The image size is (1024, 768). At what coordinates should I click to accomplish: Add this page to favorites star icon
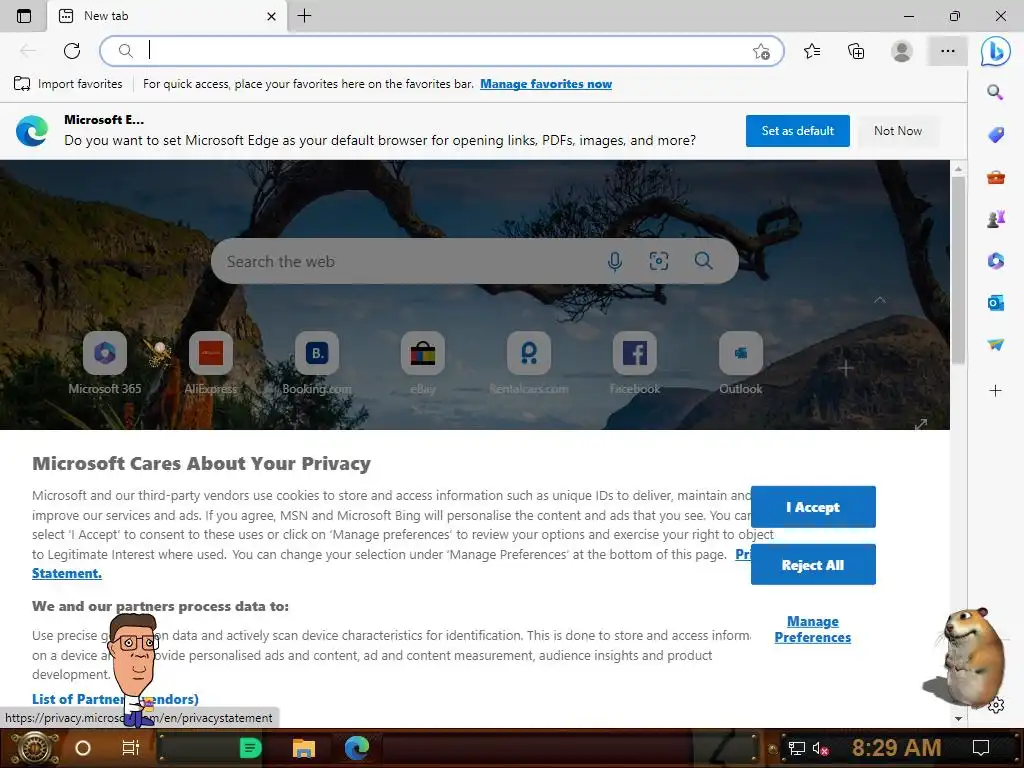(x=761, y=52)
